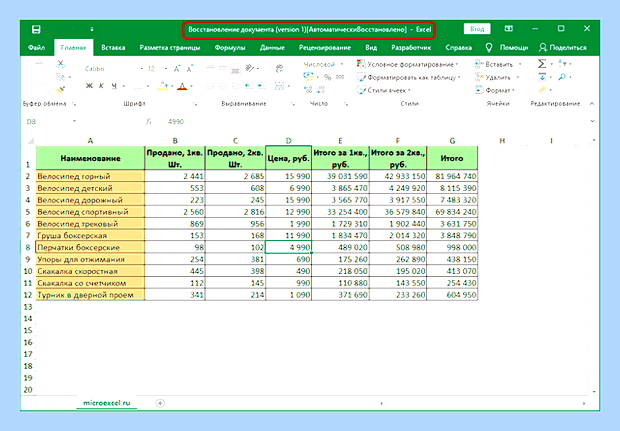This screenshot has height=431, width=620.
Task: Open the Calibri font name box
Action: pos(112,69)
